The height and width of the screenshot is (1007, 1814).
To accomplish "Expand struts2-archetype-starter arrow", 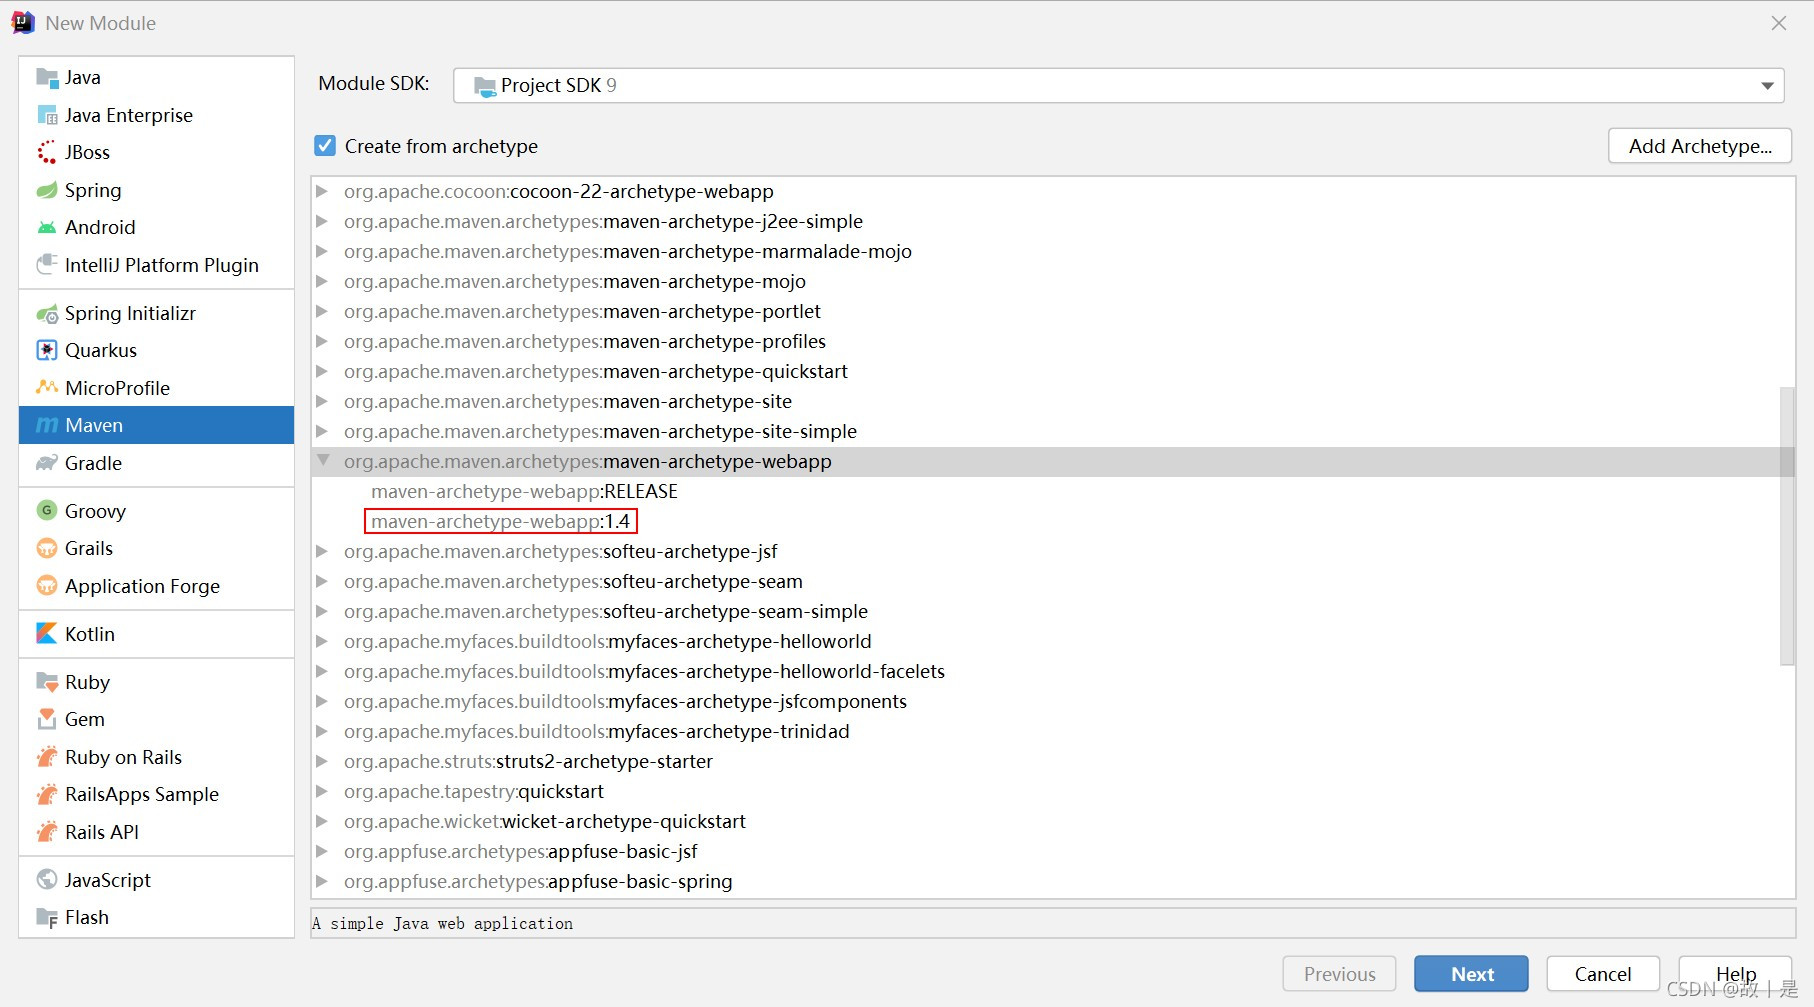I will 322,761.
